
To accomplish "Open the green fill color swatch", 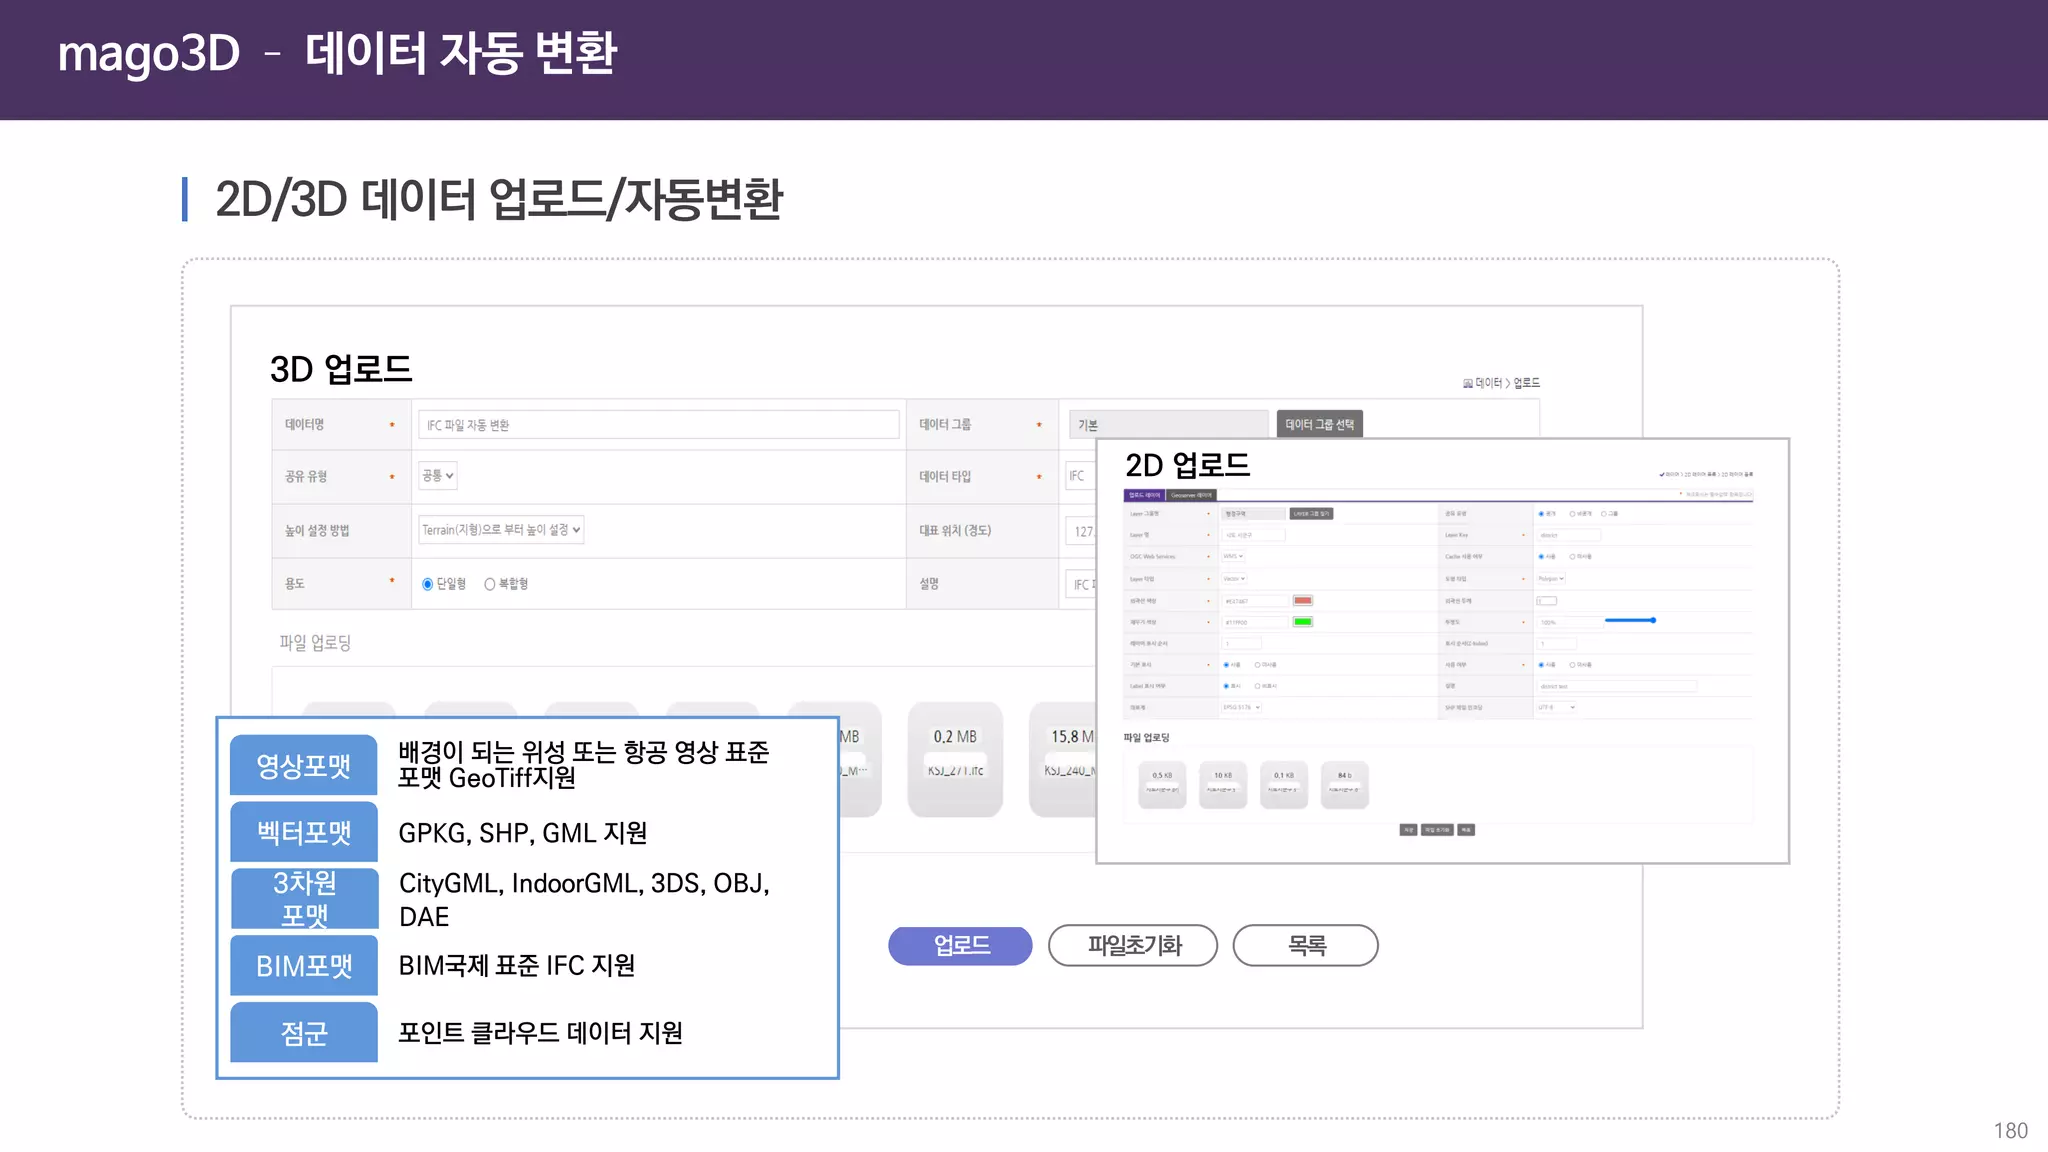I will (1303, 621).
